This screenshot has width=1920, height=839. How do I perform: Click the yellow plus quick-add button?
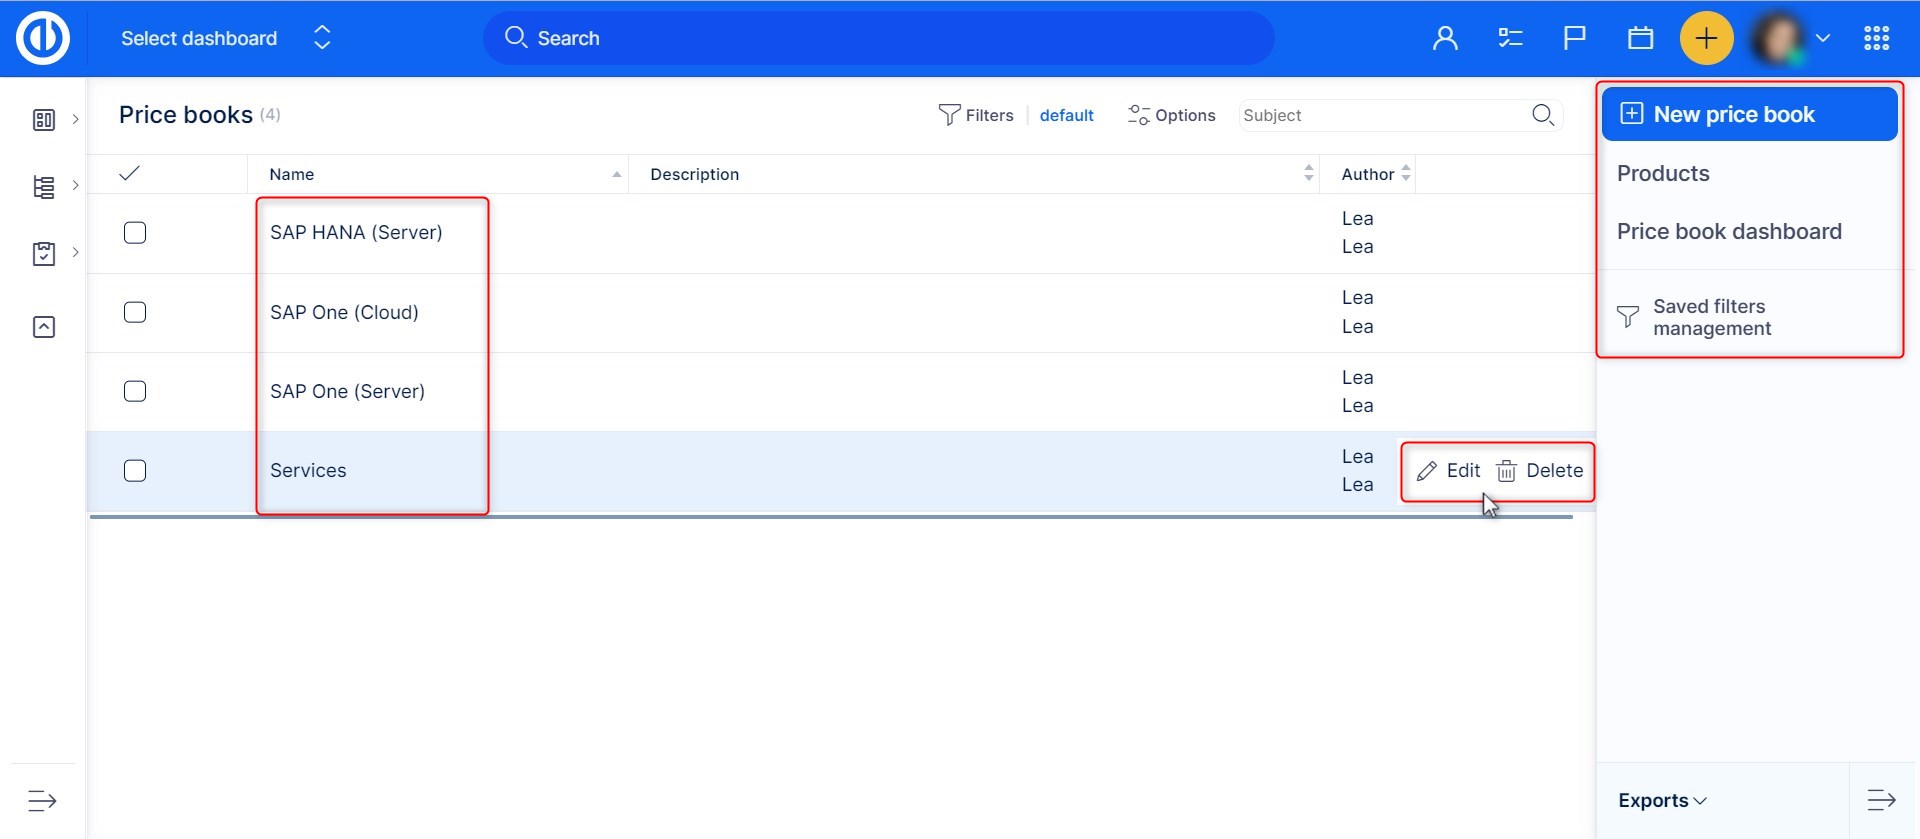click(x=1706, y=38)
